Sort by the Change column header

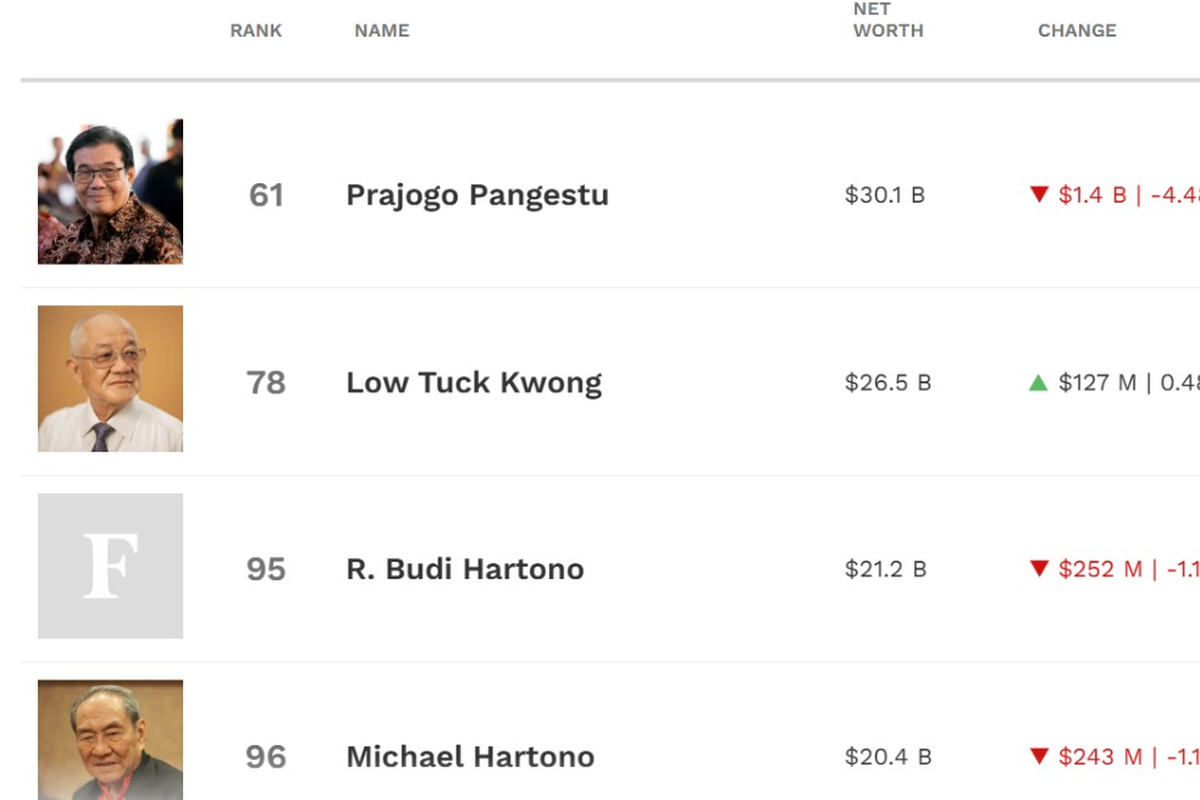(x=1077, y=31)
